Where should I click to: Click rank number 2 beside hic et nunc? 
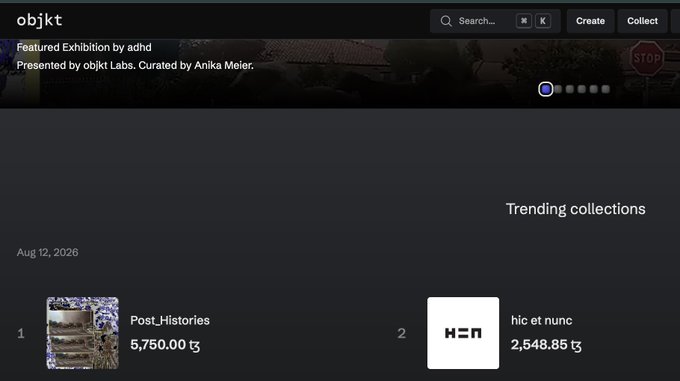click(402, 333)
